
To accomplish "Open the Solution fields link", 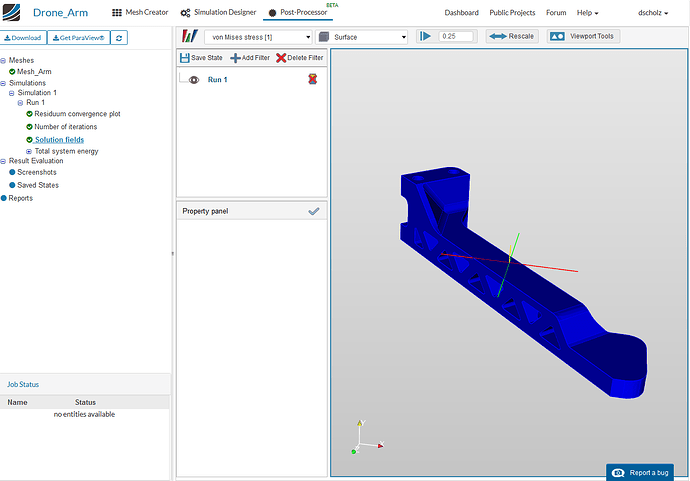I will click(59, 140).
